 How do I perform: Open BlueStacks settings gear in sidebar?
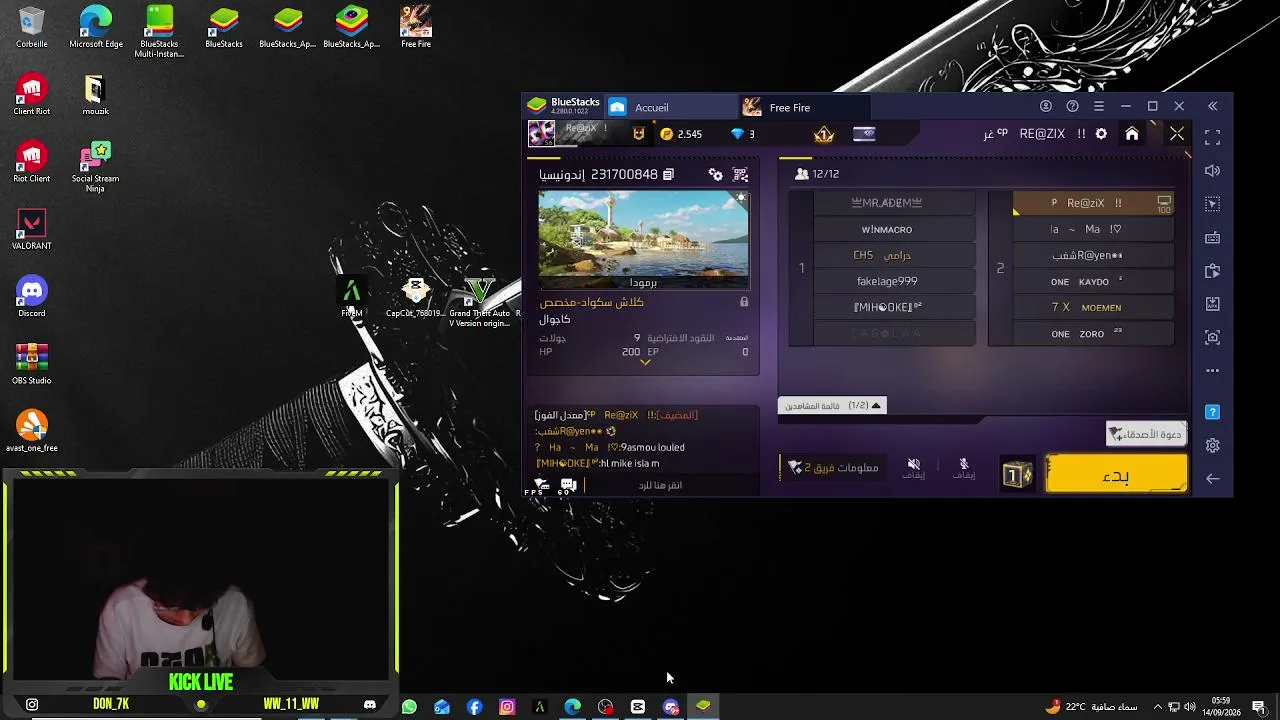1212,445
